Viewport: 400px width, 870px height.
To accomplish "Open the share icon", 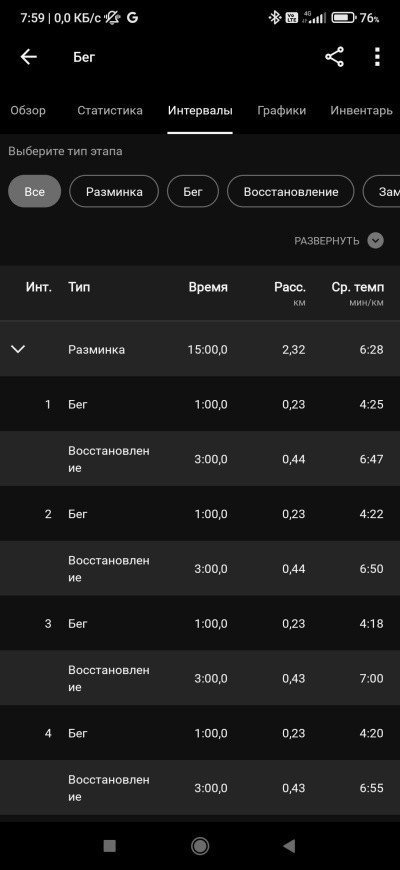I will tap(334, 57).
